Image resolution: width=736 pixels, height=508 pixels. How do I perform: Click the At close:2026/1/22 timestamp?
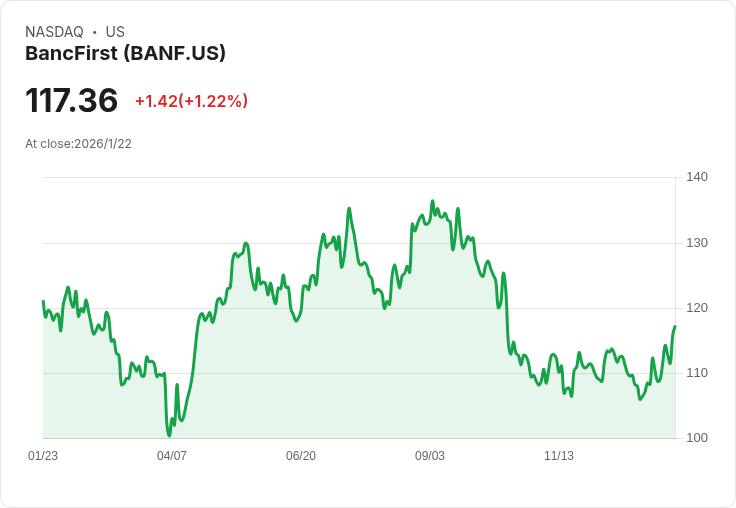point(78,144)
